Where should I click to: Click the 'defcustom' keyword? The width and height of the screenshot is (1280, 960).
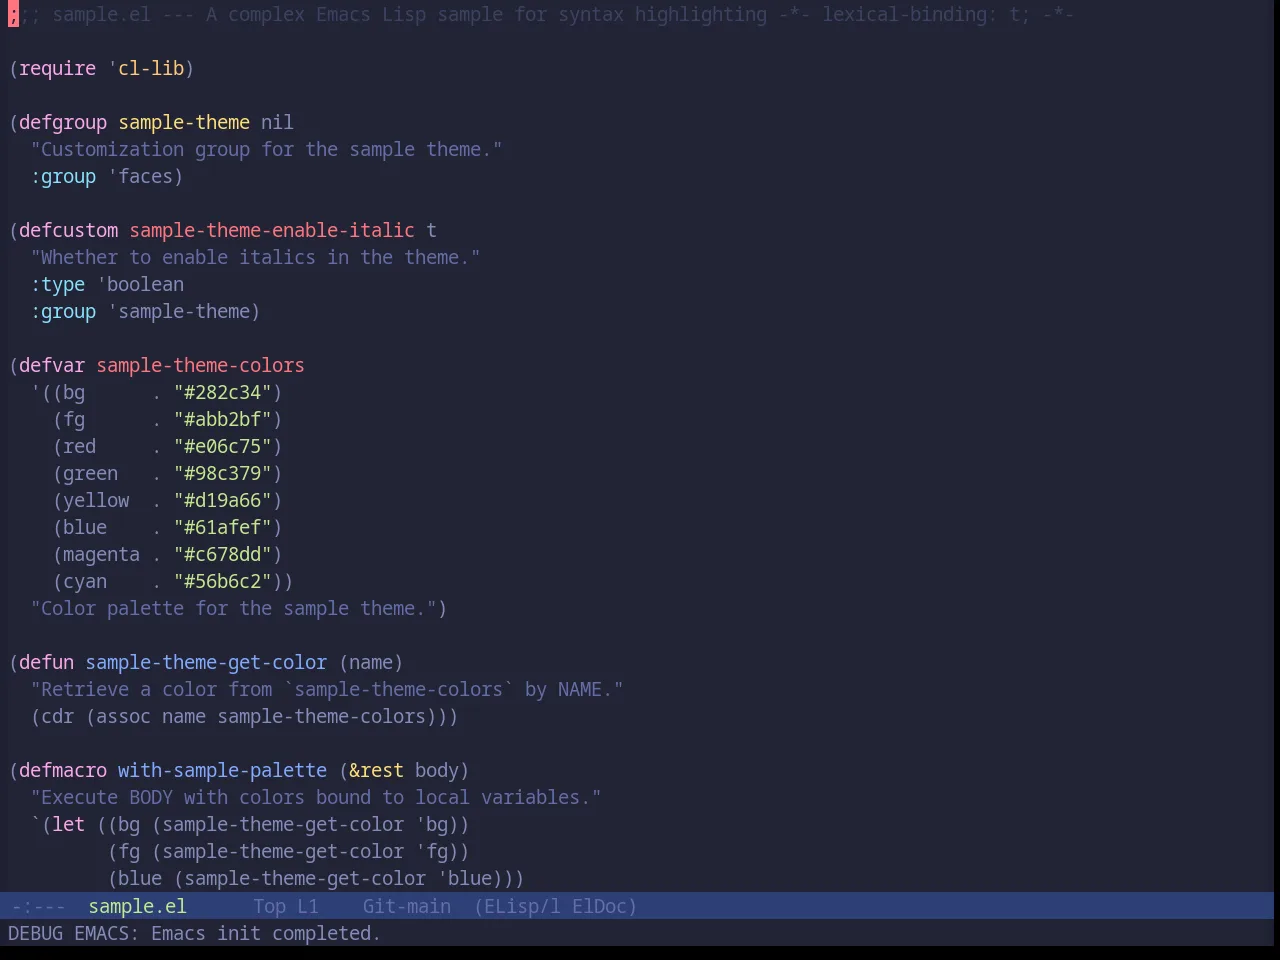pos(68,230)
